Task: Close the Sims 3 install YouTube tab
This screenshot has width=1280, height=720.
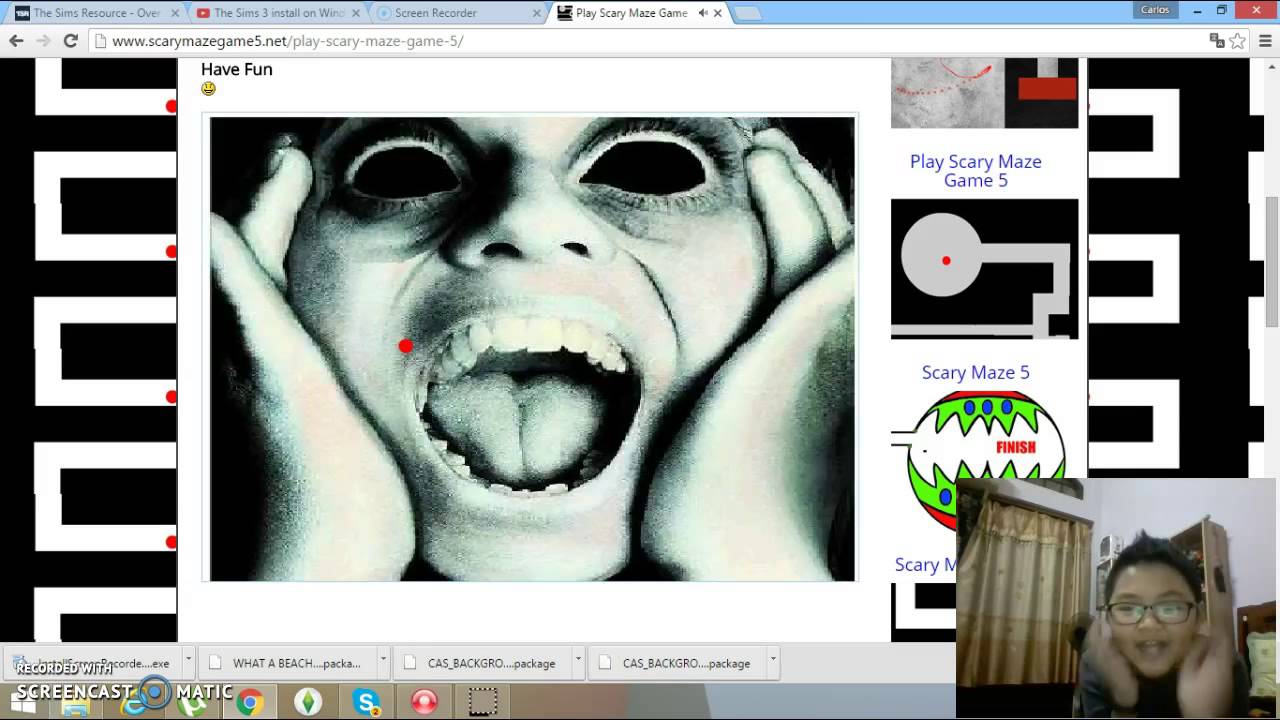Action: point(355,13)
